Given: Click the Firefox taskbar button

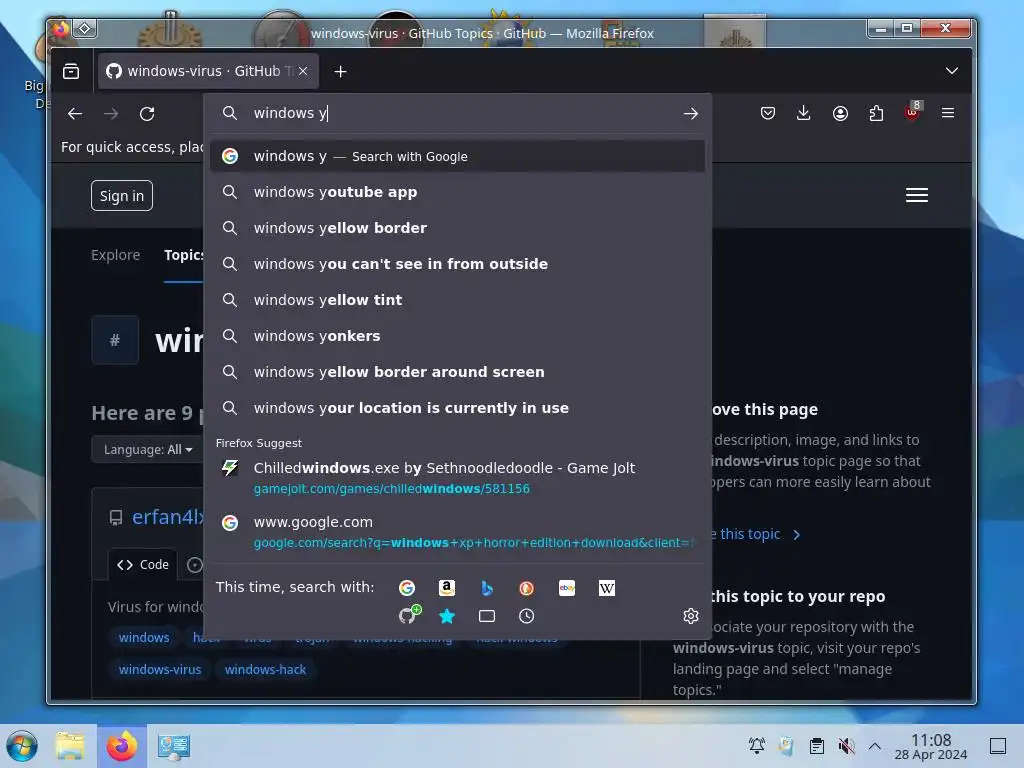Looking at the screenshot, I should (x=121, y=746).
